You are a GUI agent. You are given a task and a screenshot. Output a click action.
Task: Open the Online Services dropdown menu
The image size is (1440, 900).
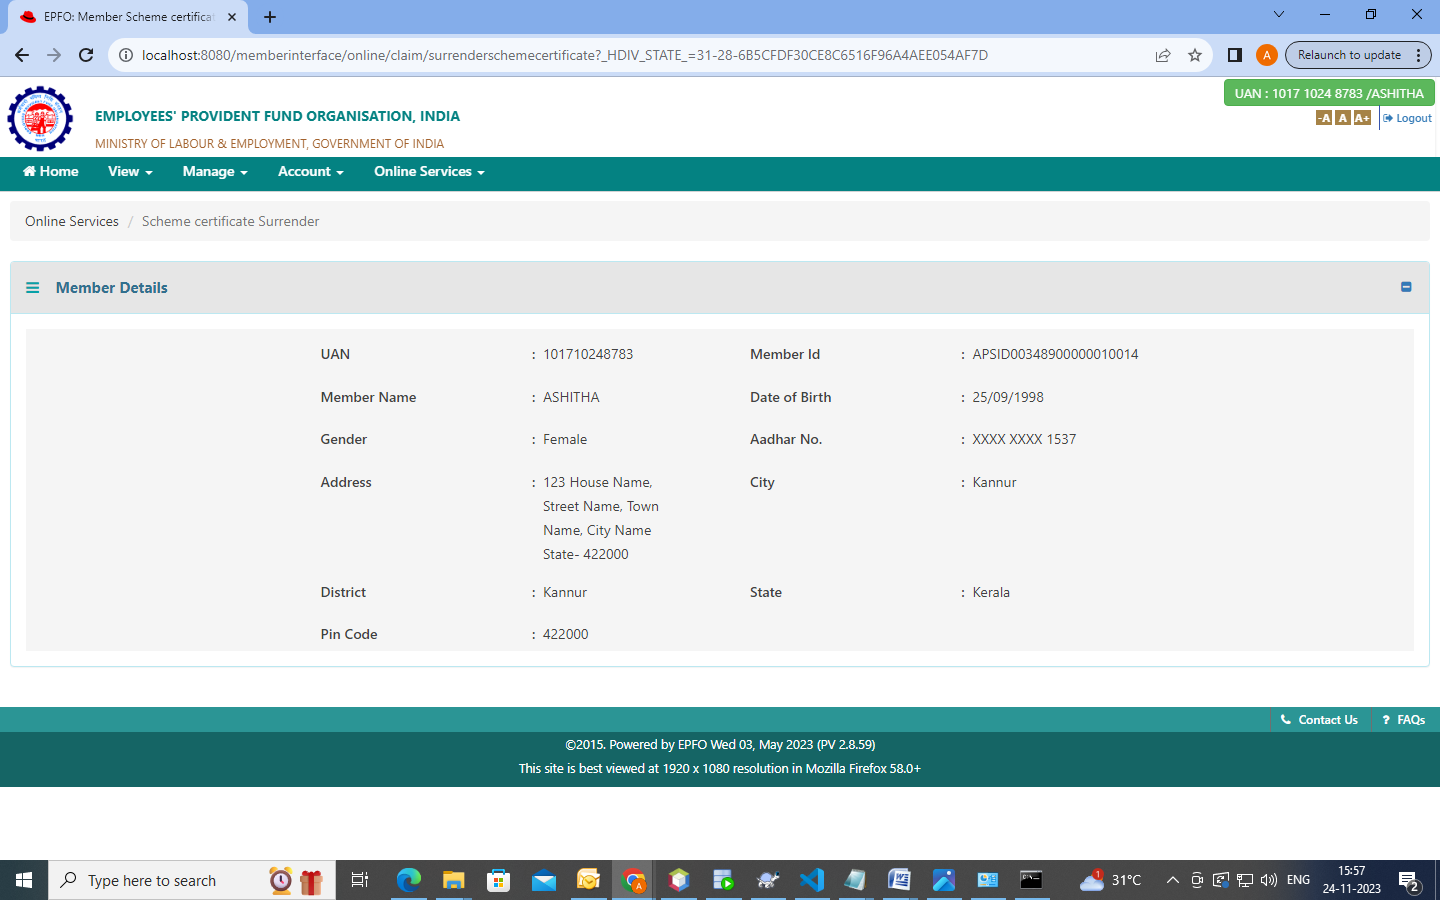429,172
